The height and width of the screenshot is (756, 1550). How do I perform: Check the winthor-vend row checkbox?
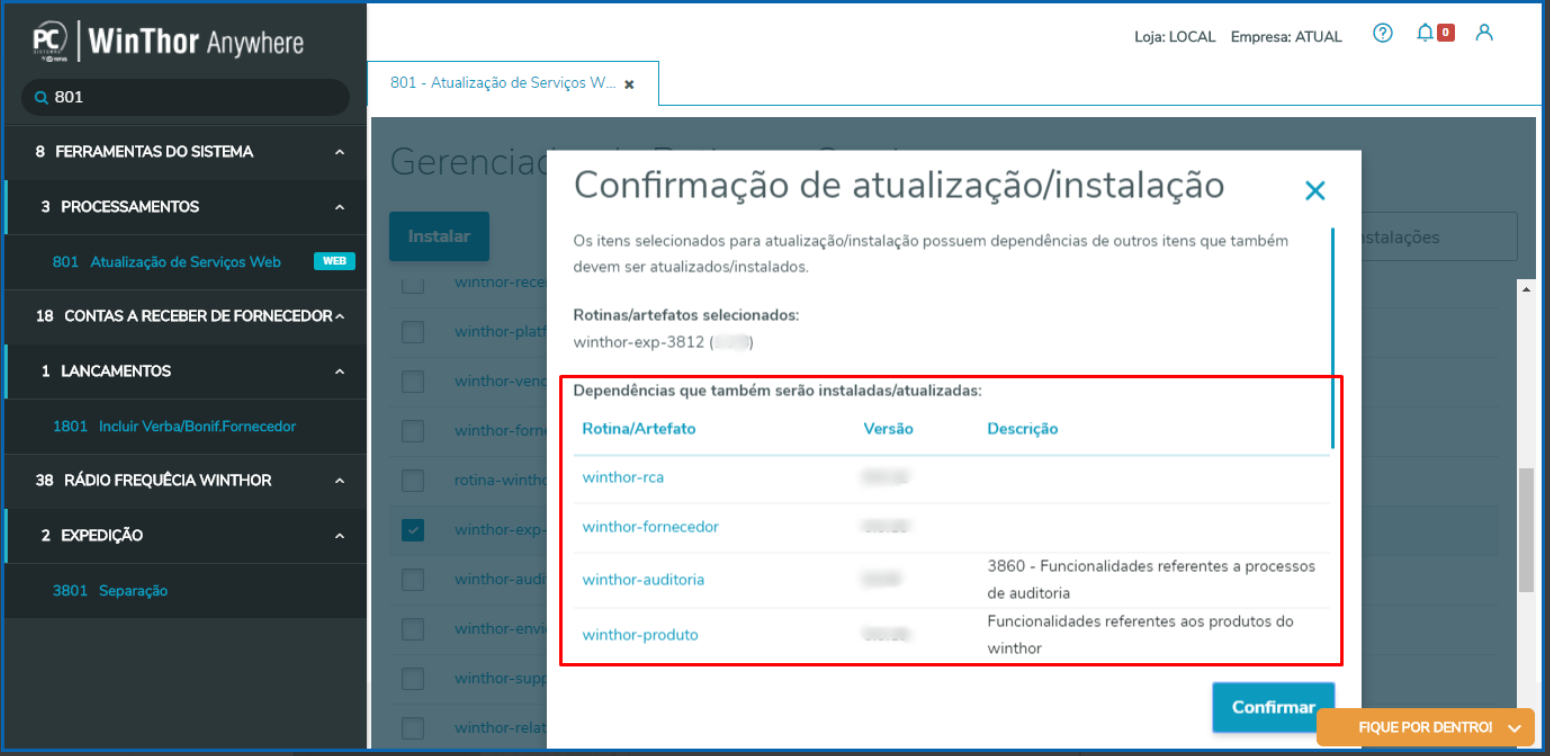(x=413, y=381)
